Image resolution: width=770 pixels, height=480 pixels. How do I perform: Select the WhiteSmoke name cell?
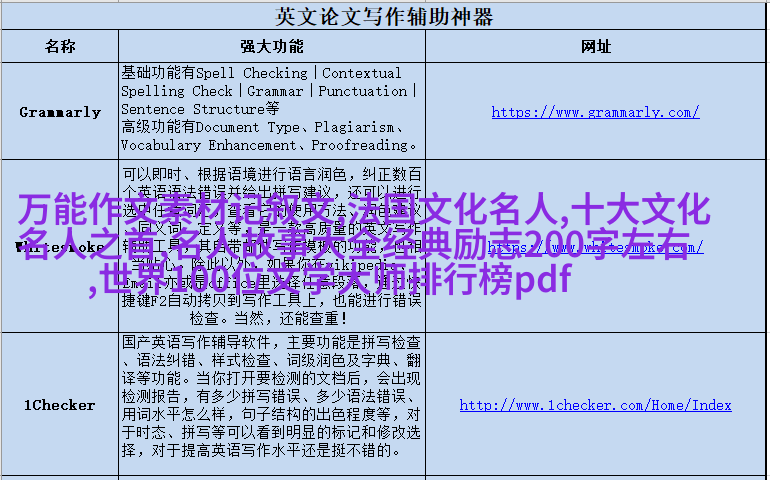coord(60,246)
